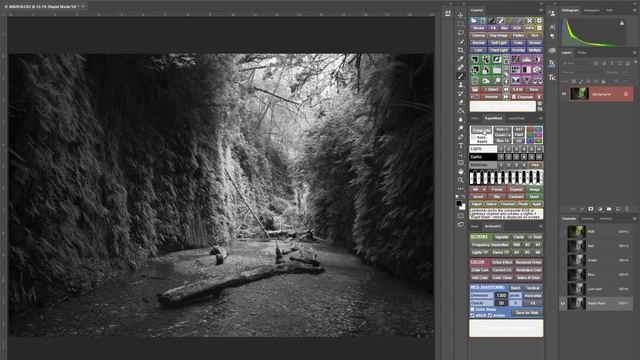The image size is (640, 360).
Task: Open the Channels panel flyout menu
Action: 635,219
